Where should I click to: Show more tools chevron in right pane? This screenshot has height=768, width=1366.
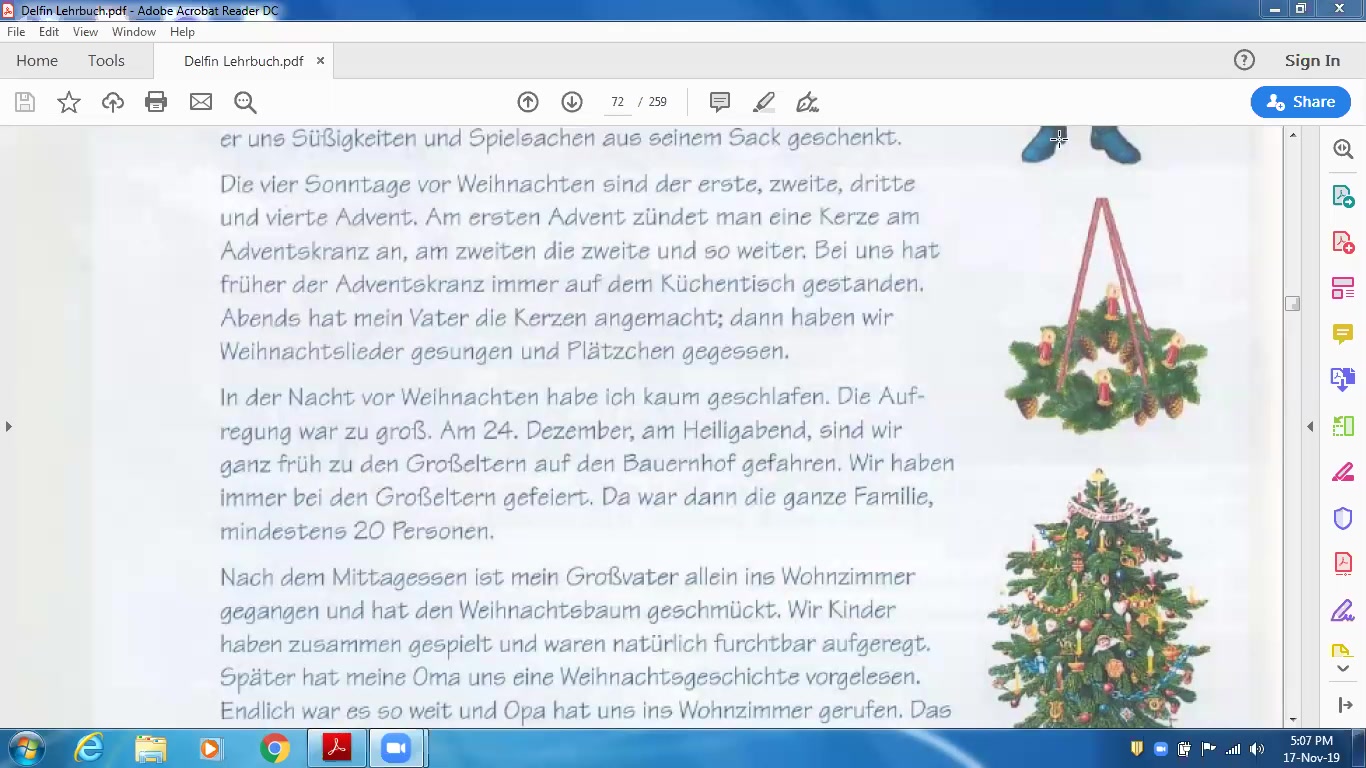click(1343, 669)
